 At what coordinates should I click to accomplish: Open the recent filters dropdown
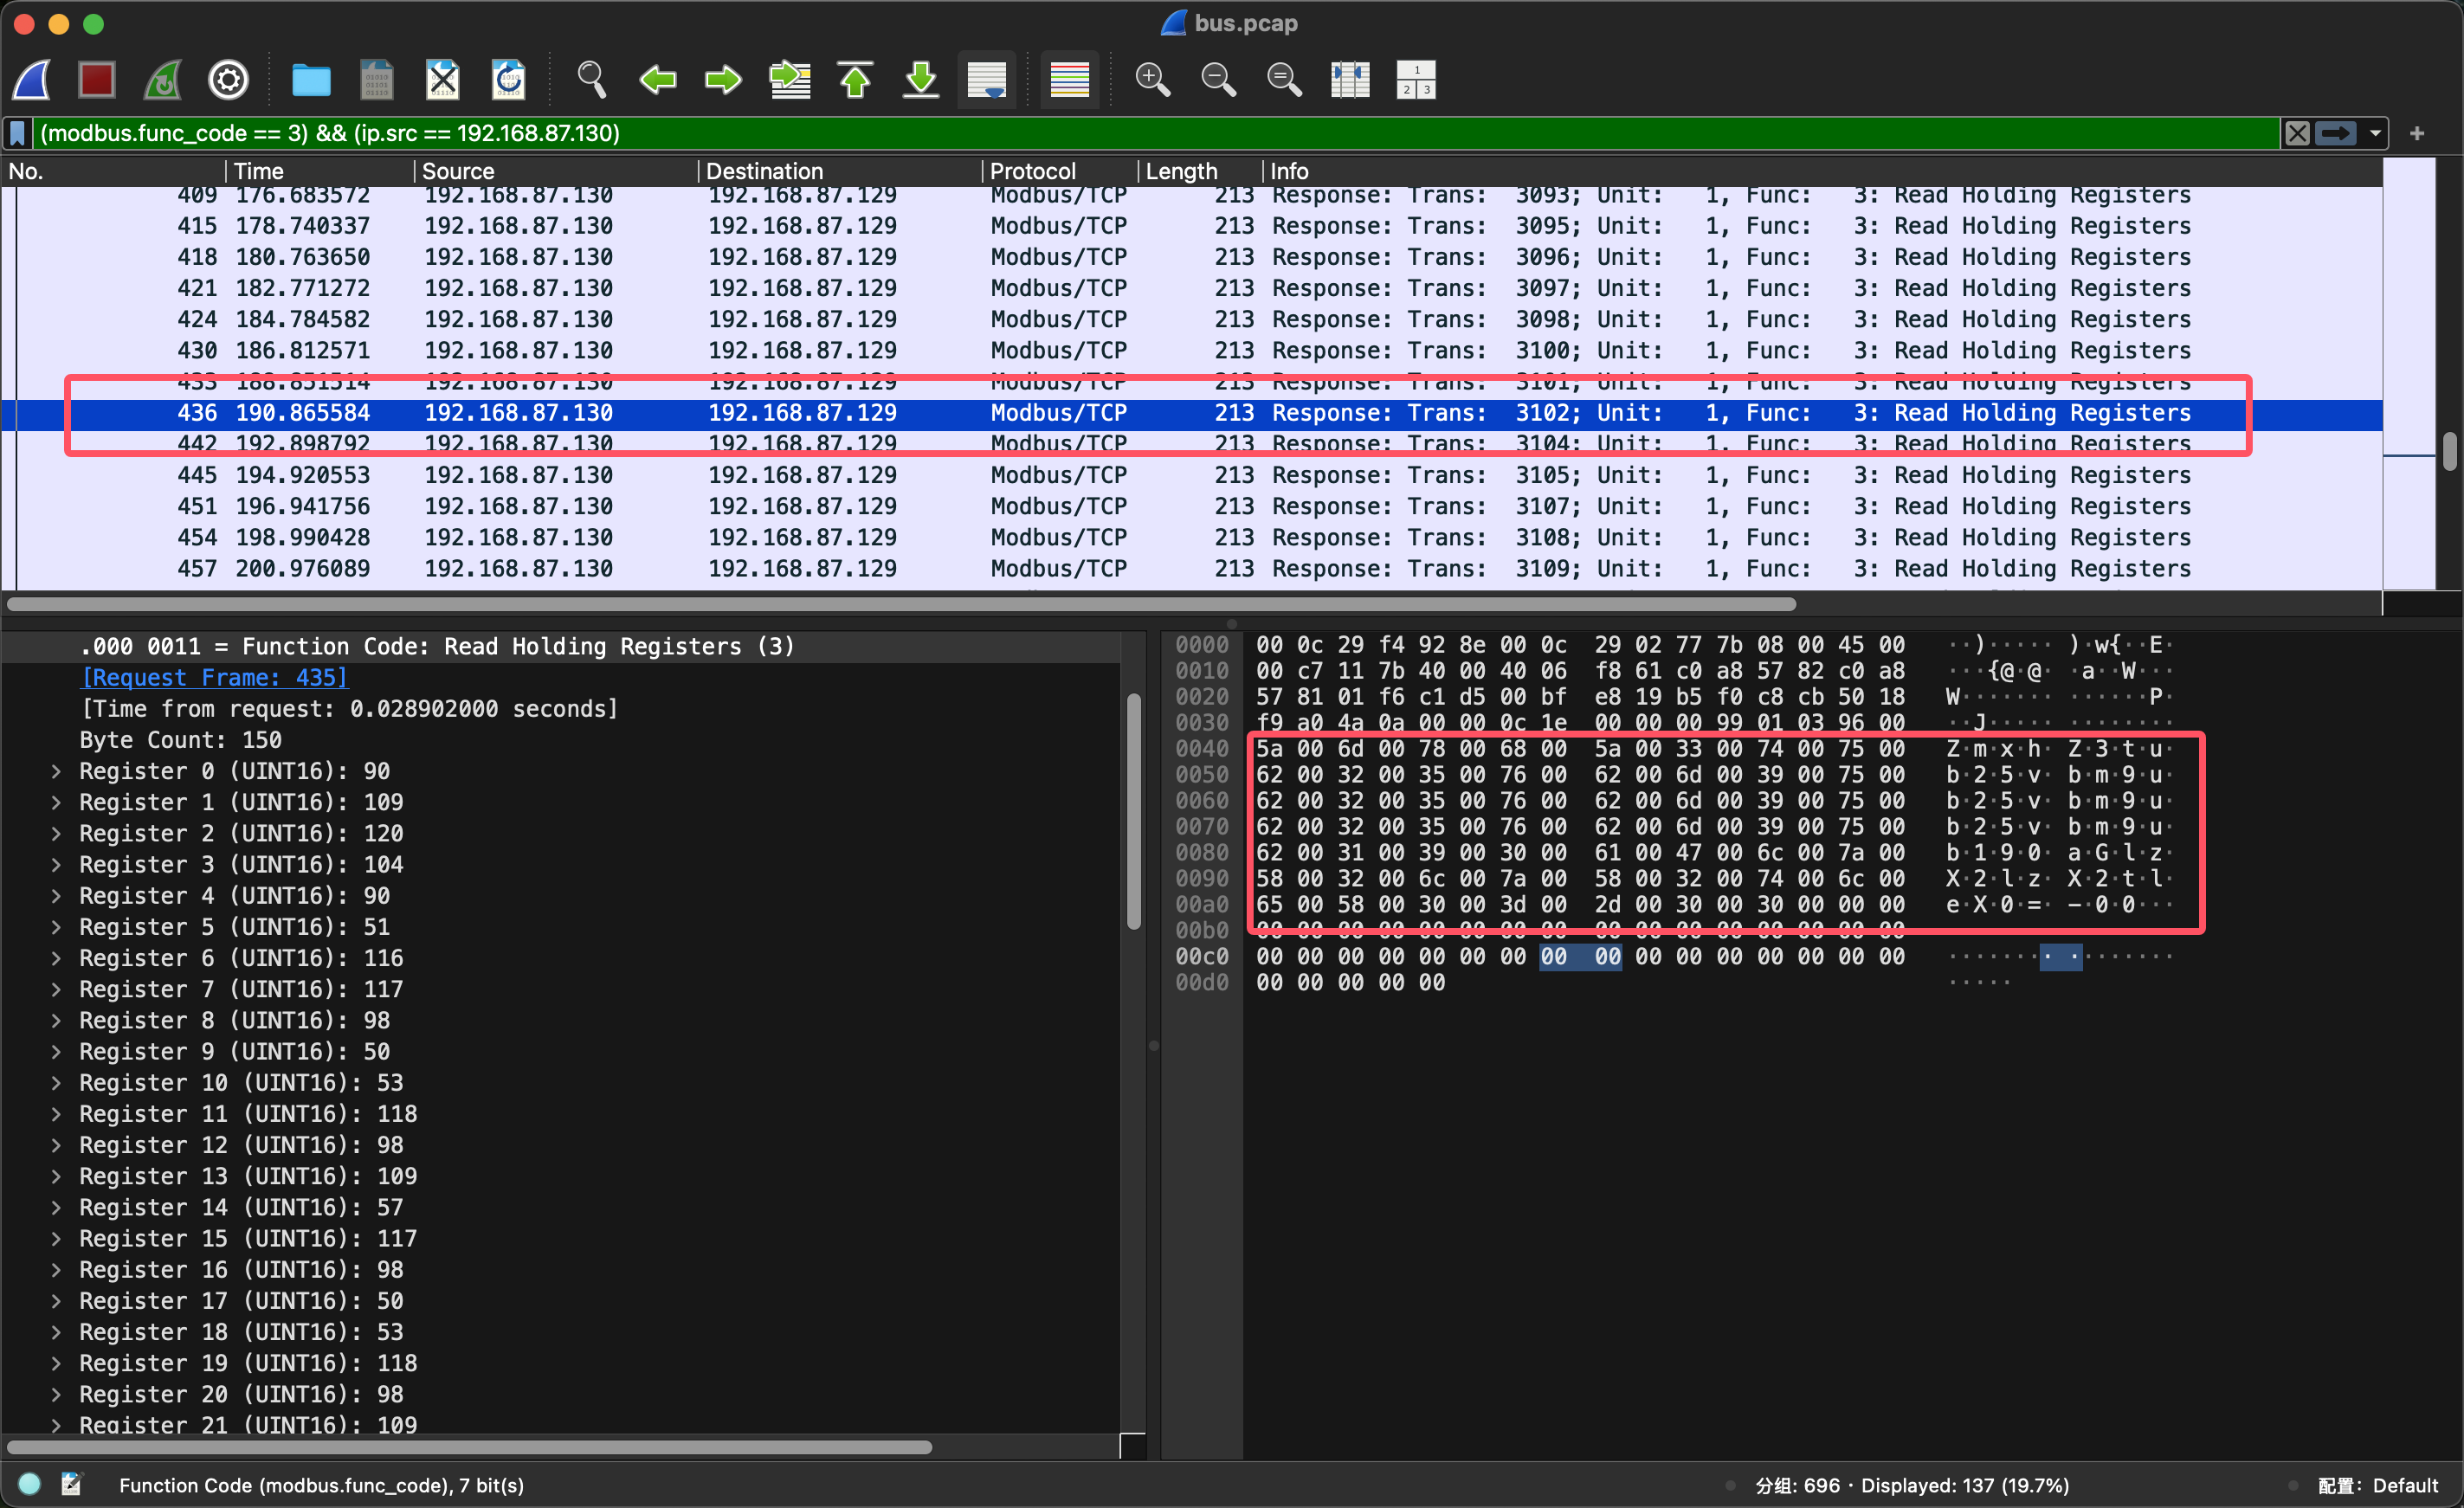[x=2375, y=133]
